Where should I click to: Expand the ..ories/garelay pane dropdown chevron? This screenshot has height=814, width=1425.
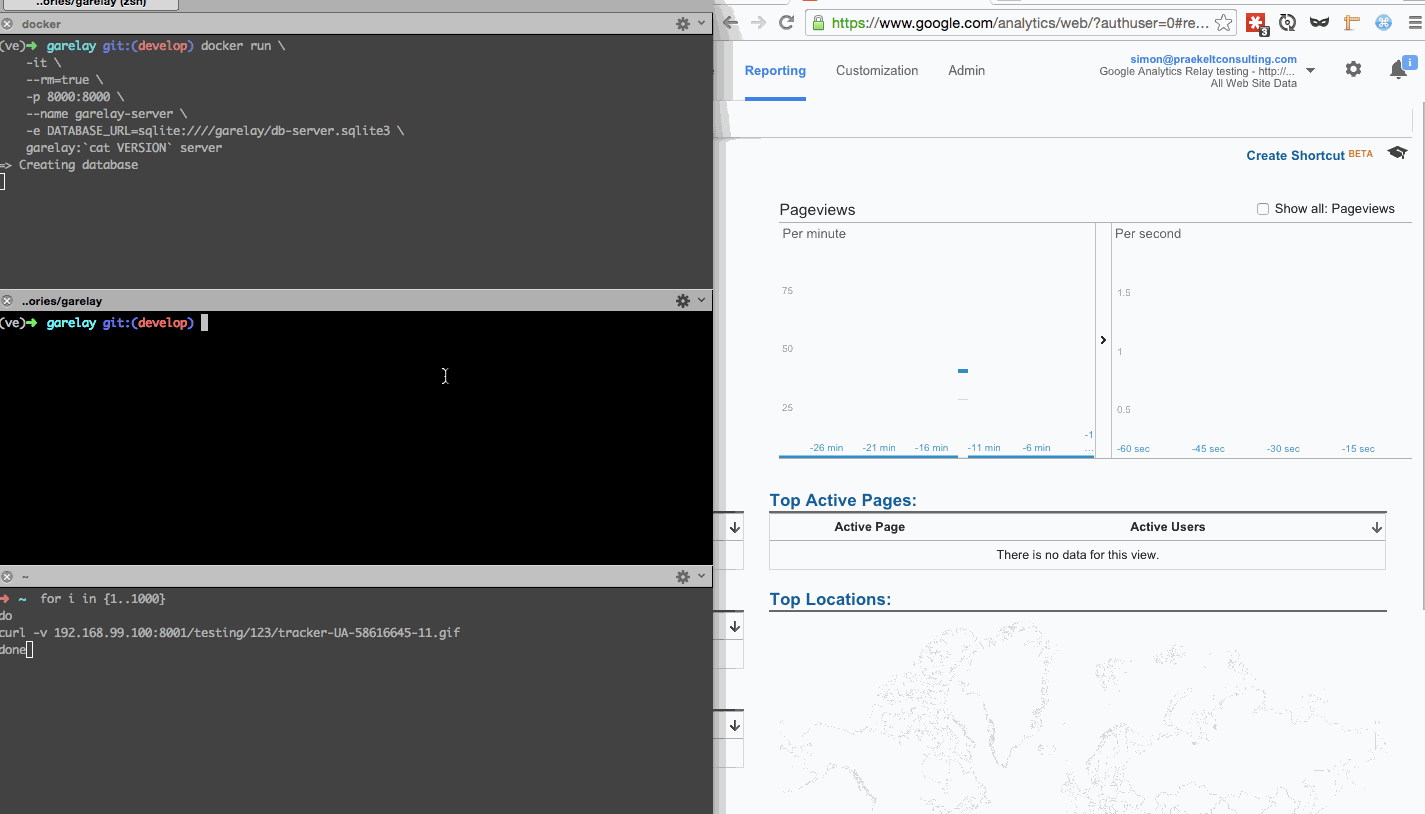(x=701, y=301)
